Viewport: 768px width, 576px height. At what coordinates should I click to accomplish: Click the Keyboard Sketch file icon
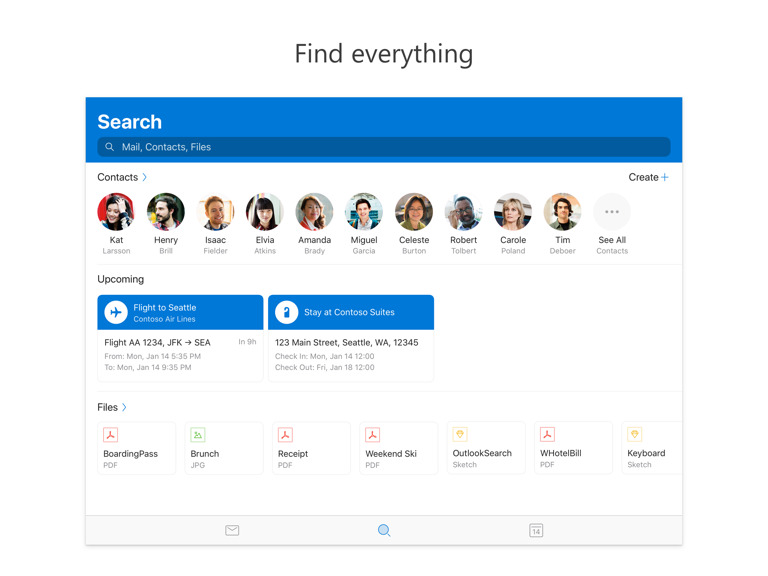click(635, 434)
